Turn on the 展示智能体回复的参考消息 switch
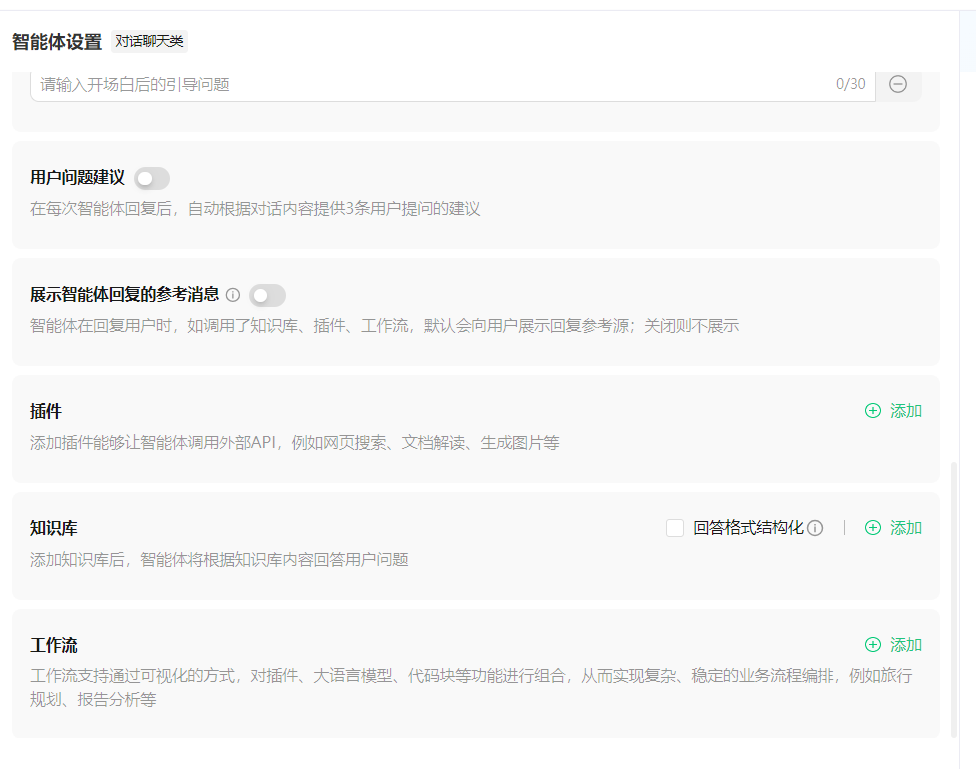This screenshot has width=976, height=769. tap(267, 295)
